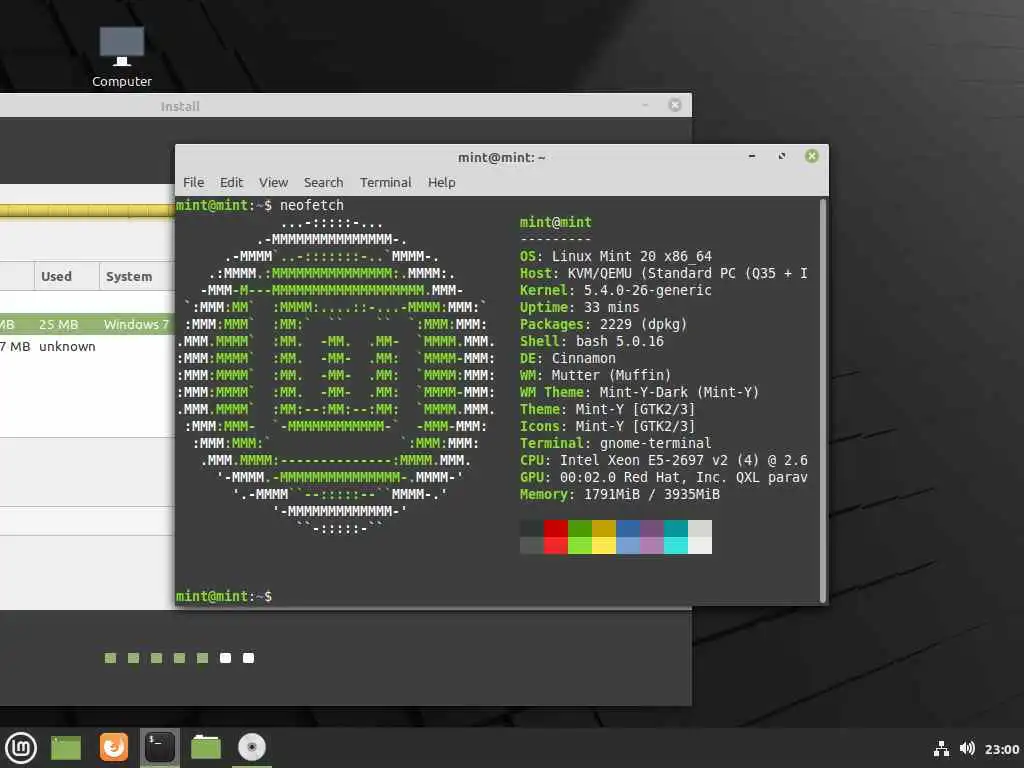The image size is (1024, 768).
Task: Select the Windows 7 partition row
Action: [87, 325]
